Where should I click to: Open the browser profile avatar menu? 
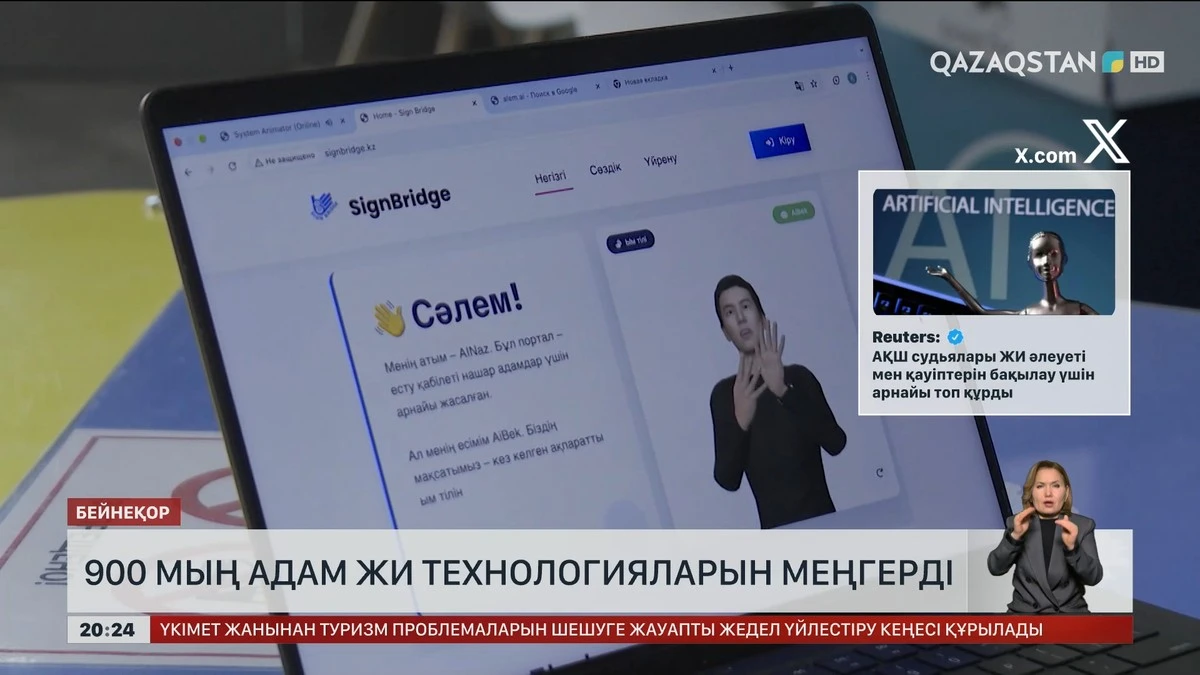(851, 78)
